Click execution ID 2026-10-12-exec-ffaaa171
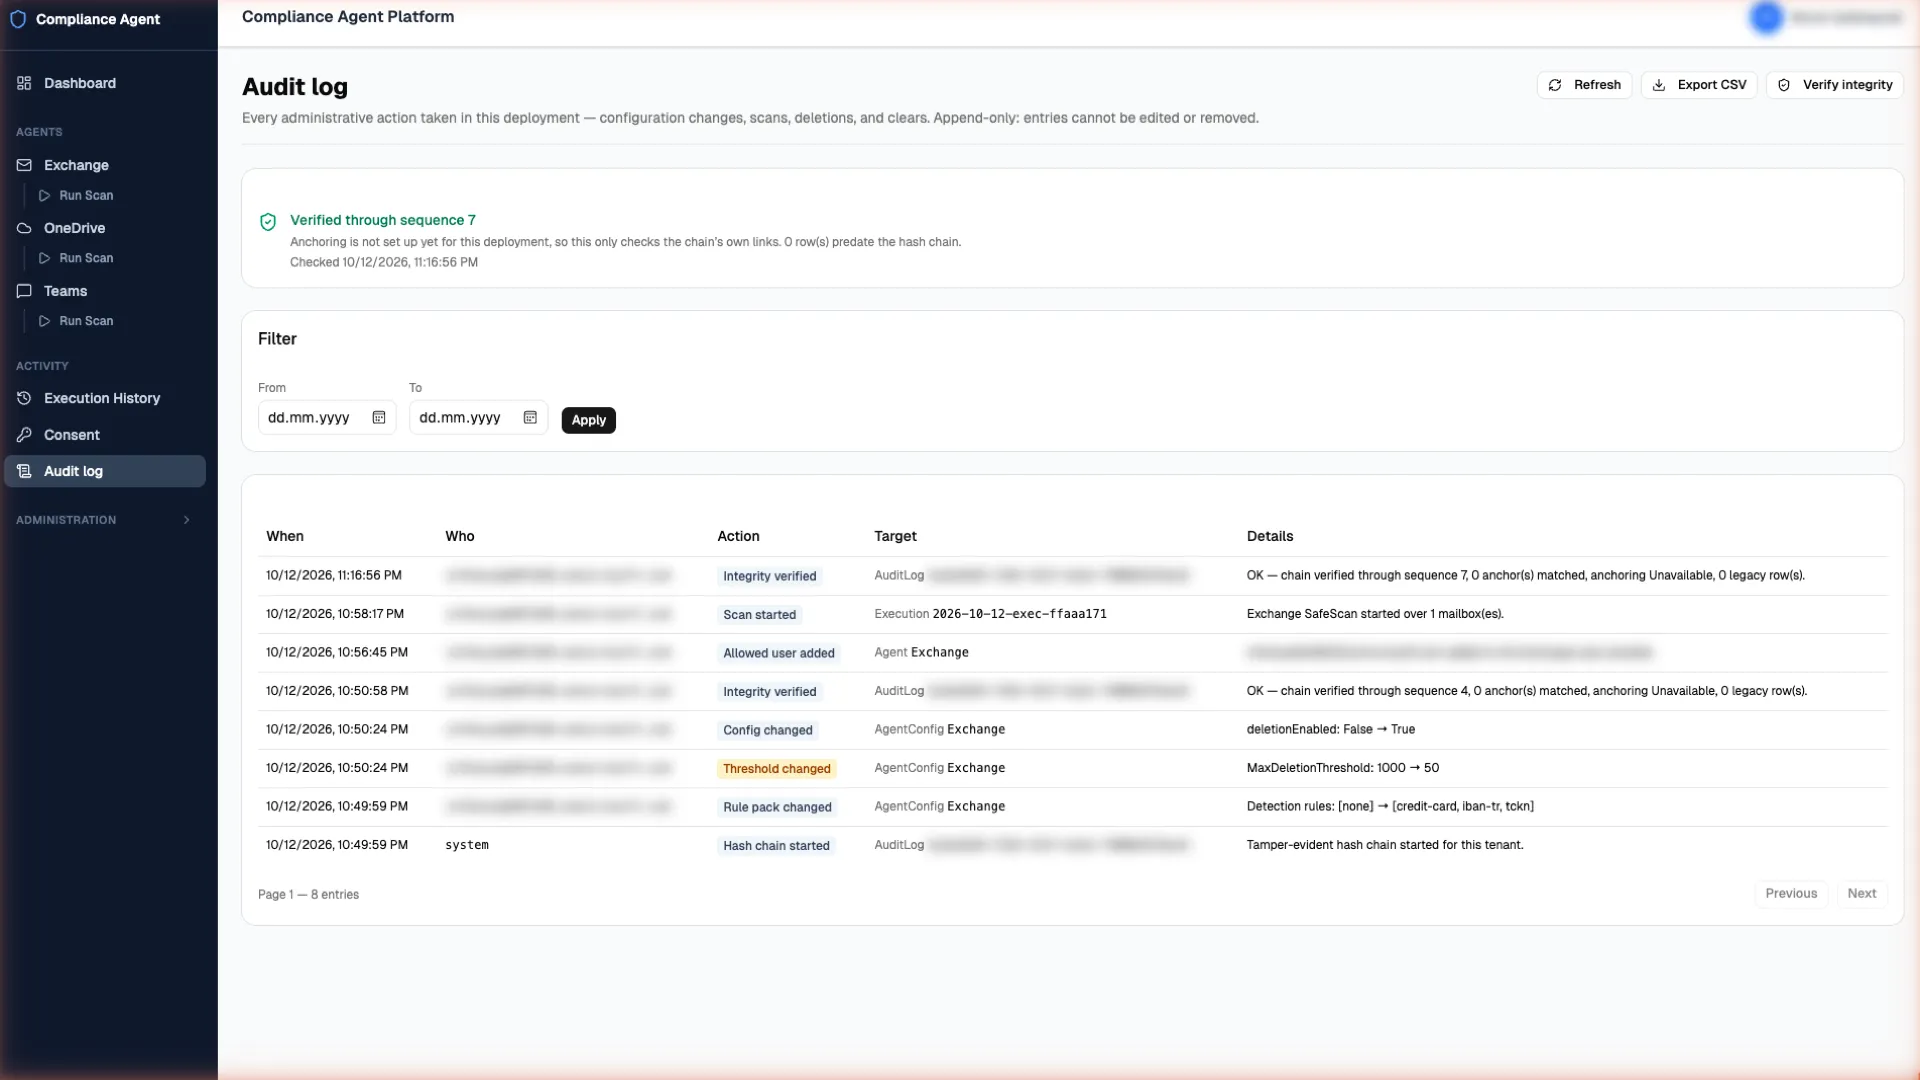The image size is (1920, 1080). pyautogui.click(x=1019, y=614)
